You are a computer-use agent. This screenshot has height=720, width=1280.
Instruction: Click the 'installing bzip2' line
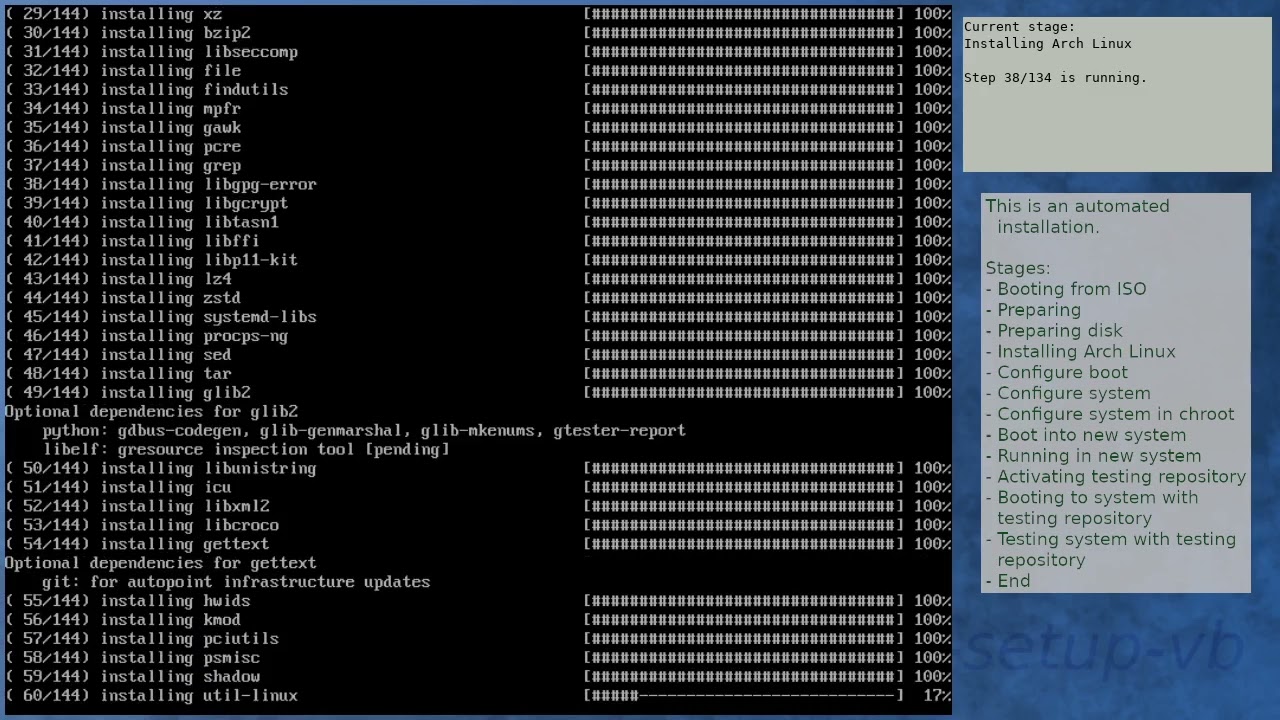coord(478,33)
